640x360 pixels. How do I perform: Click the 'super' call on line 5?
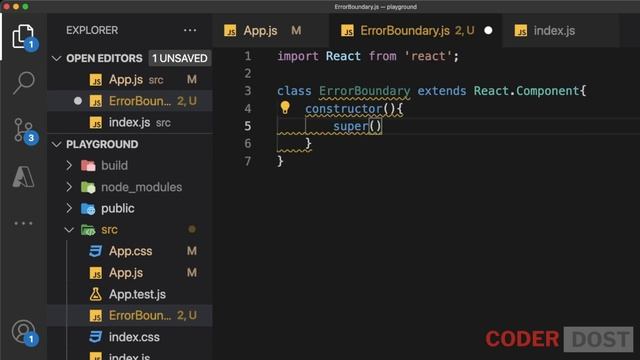point(351,126)
